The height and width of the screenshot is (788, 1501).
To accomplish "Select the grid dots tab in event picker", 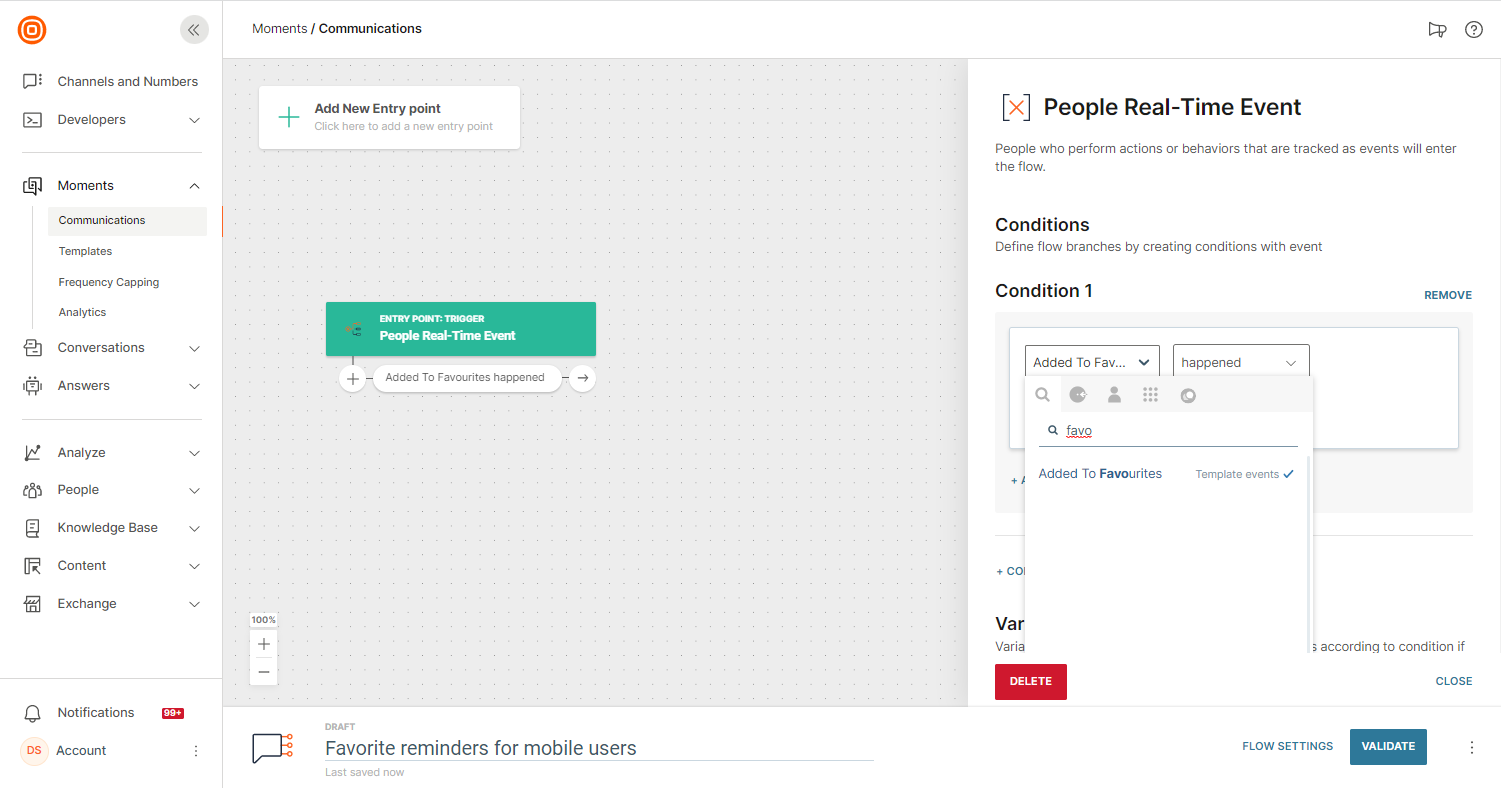I will click(1150, 395).
